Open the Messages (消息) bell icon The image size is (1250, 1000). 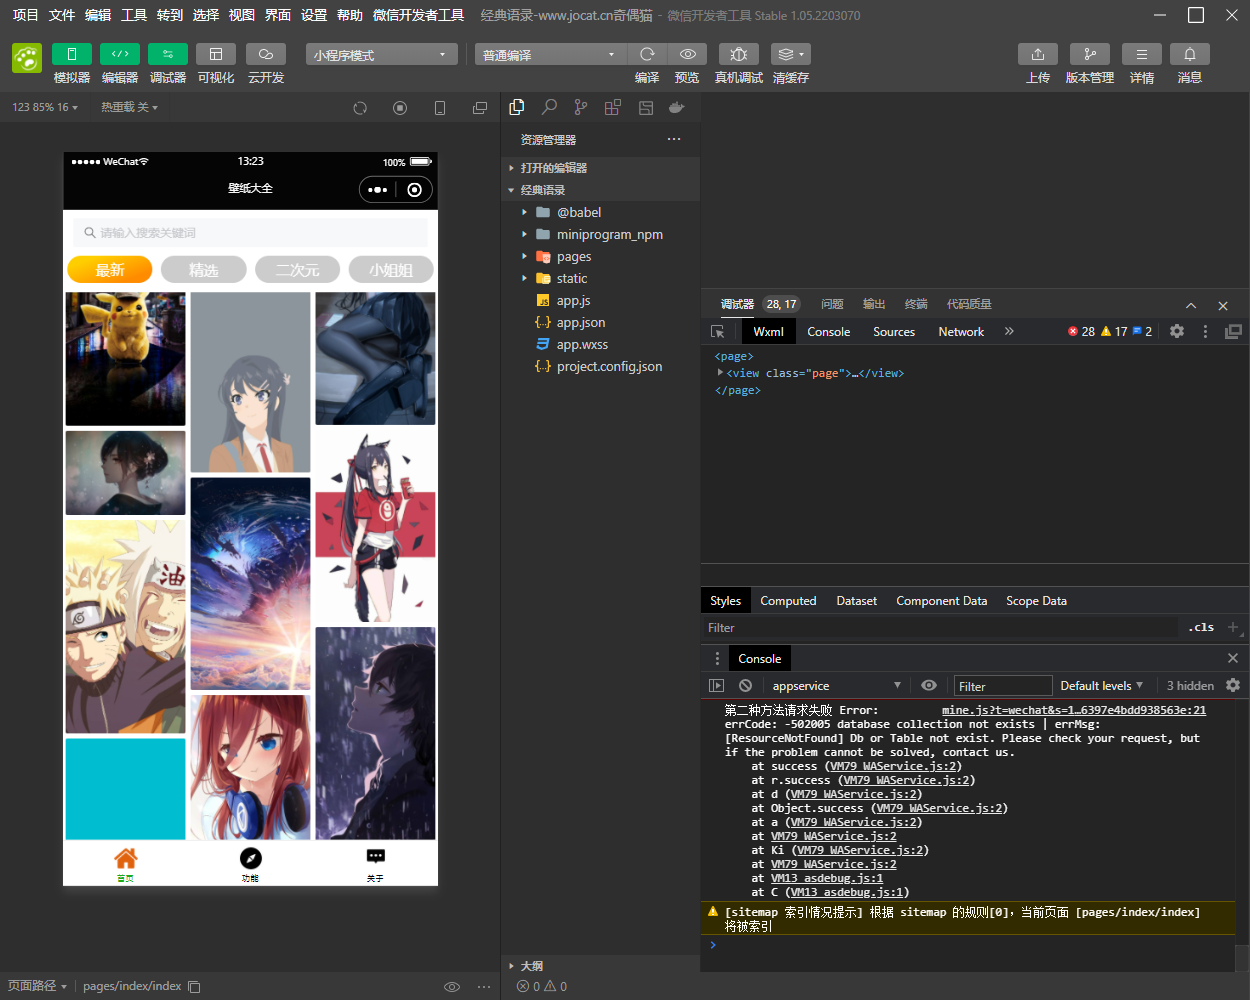pyautogui.click(x=1190, y=54)
